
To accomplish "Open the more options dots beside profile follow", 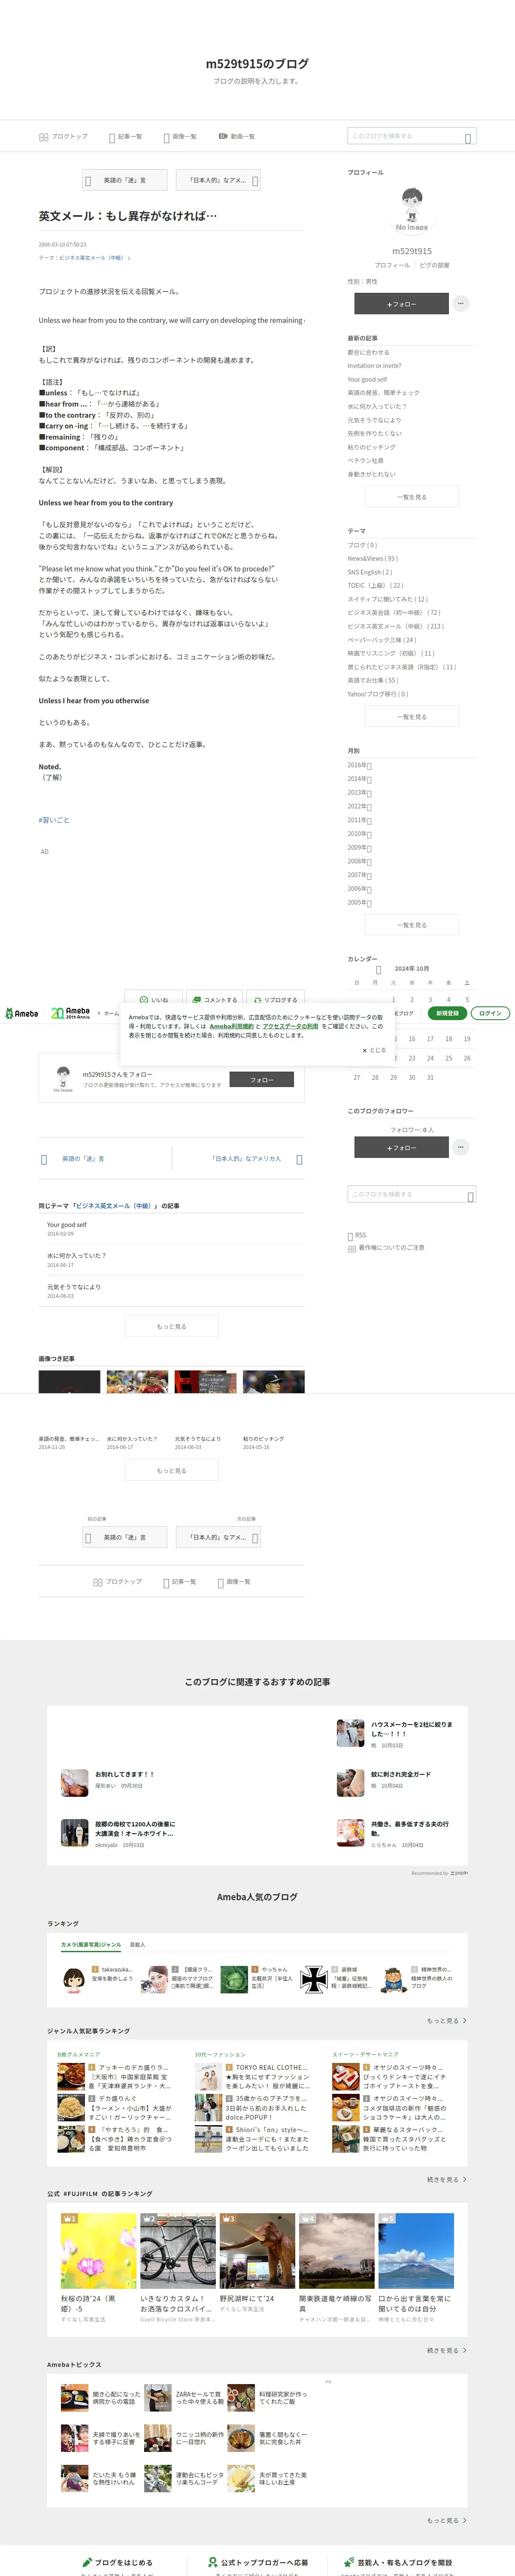I will click(x=460, y=303).
